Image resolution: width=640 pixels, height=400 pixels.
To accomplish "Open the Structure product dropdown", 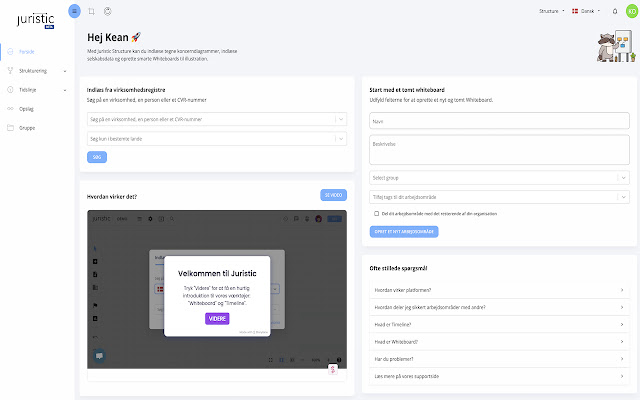I will [x=552, y=11].
